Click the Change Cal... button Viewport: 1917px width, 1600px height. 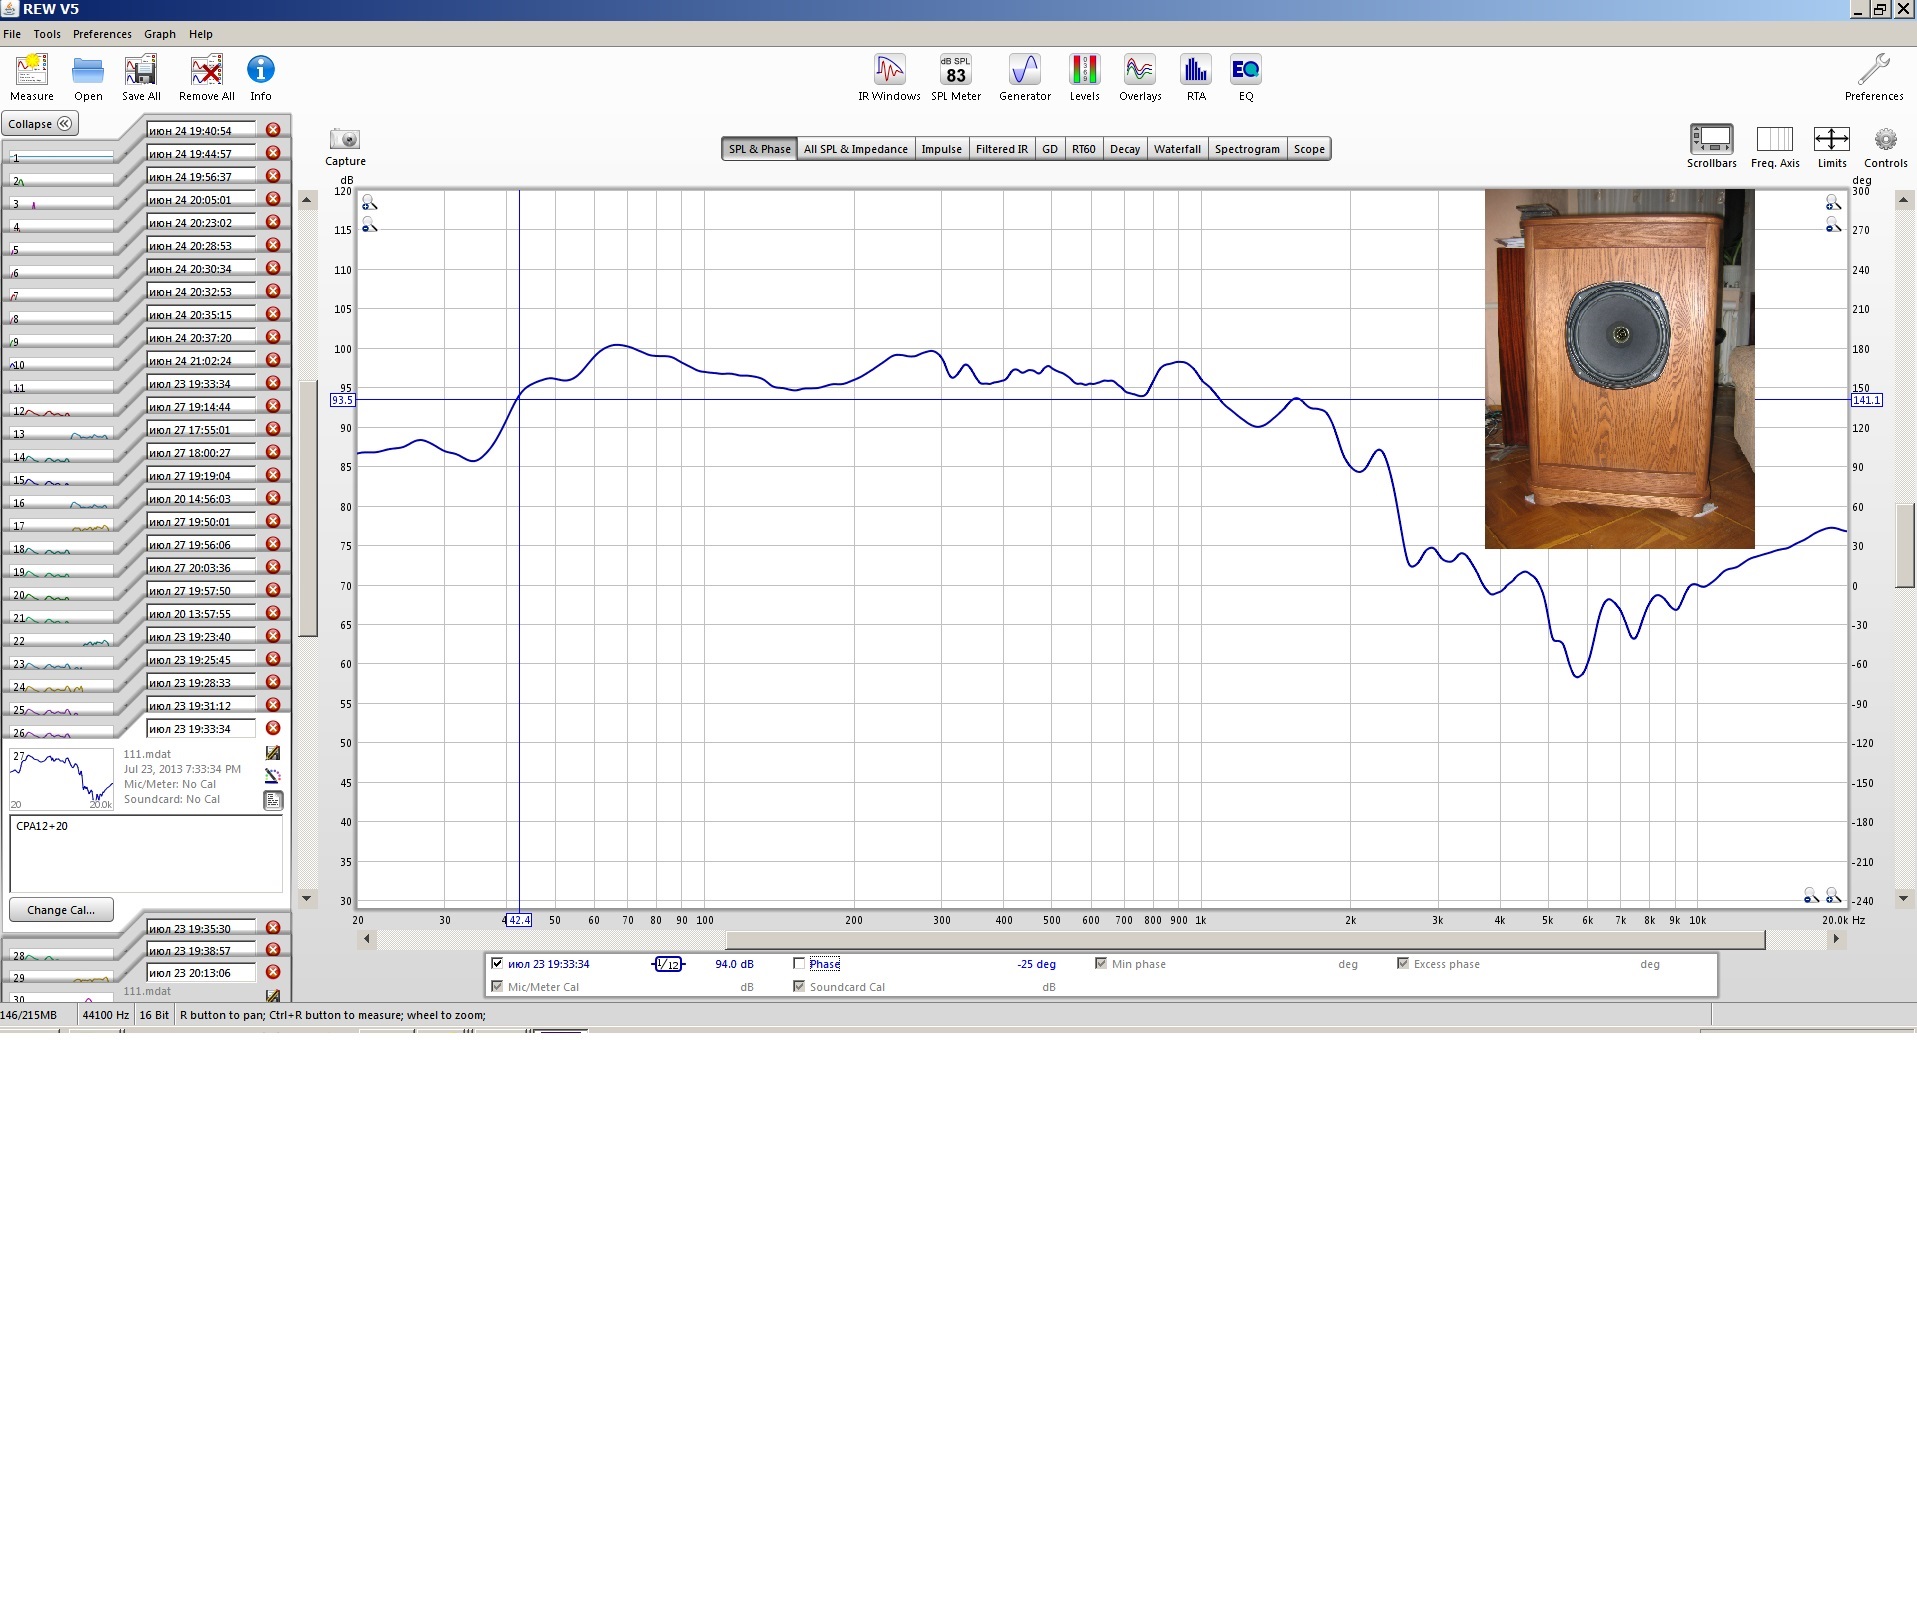(x=61, y=910)
